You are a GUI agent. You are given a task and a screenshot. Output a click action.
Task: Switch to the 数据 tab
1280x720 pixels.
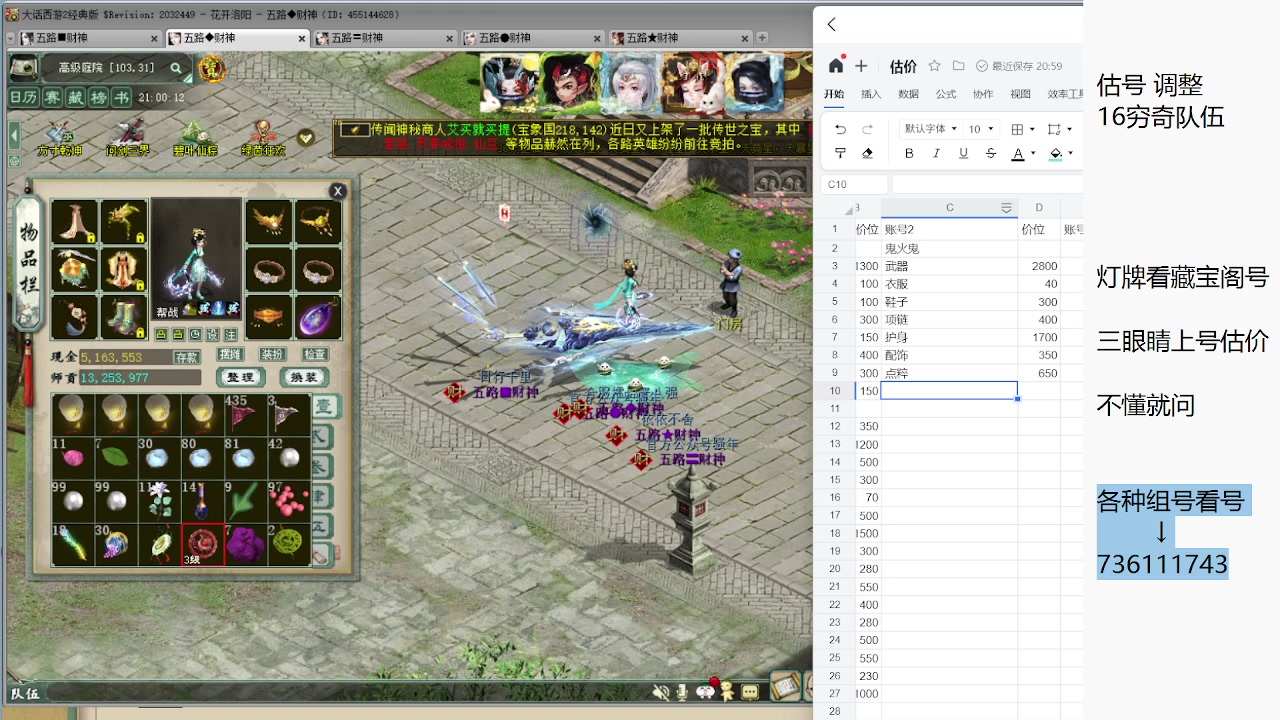[x=908, y=94]
